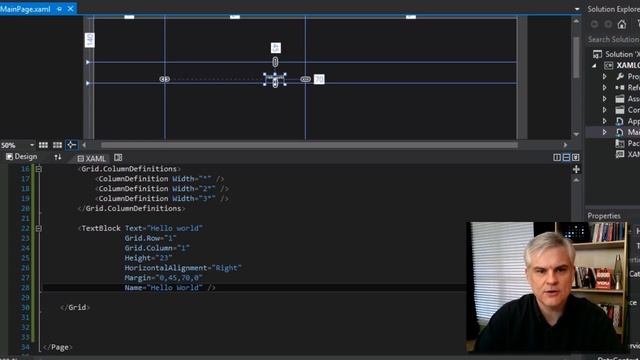Screen dimensions: 640x360
Task: Click the Assets folder icon
Action: pos(620,99)
